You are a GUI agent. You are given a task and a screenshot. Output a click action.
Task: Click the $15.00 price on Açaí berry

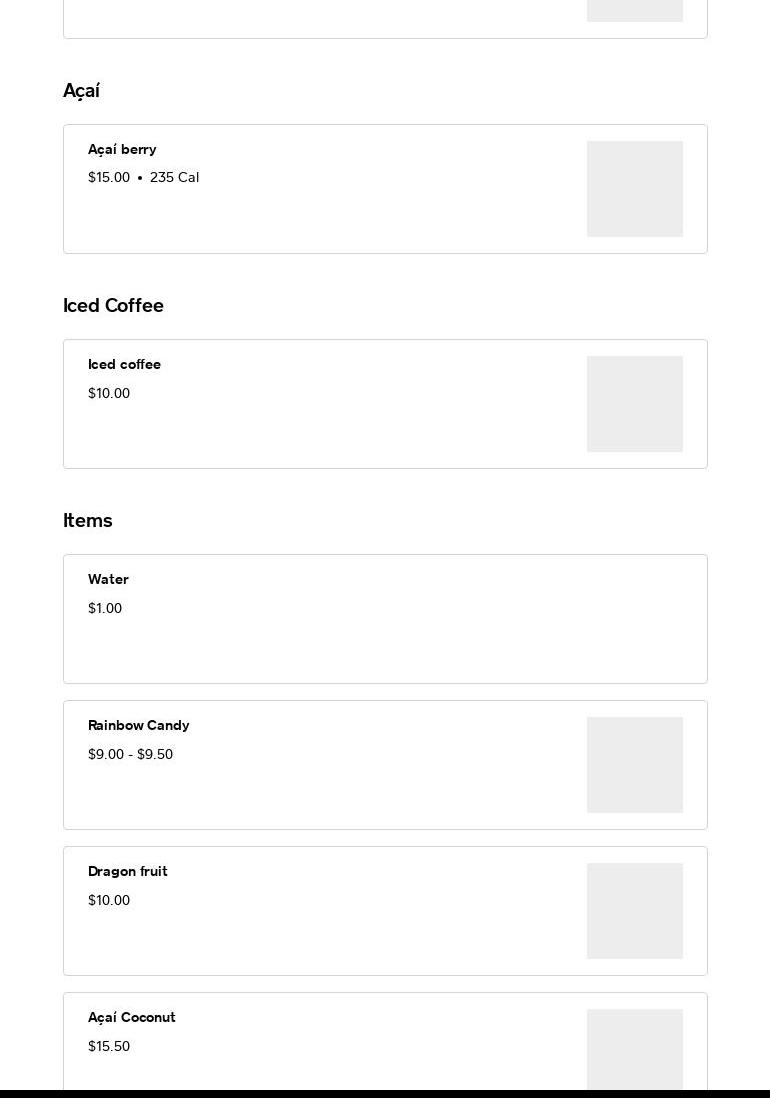click(x=109, y=178)
